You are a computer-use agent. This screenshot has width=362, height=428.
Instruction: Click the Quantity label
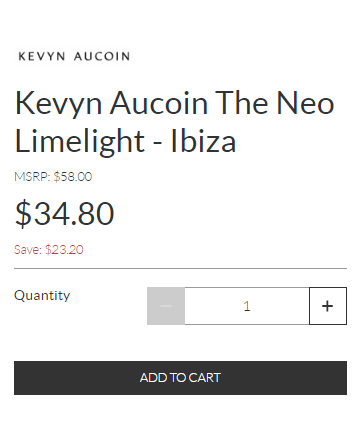pyautogui.click(x=42, y=295)
